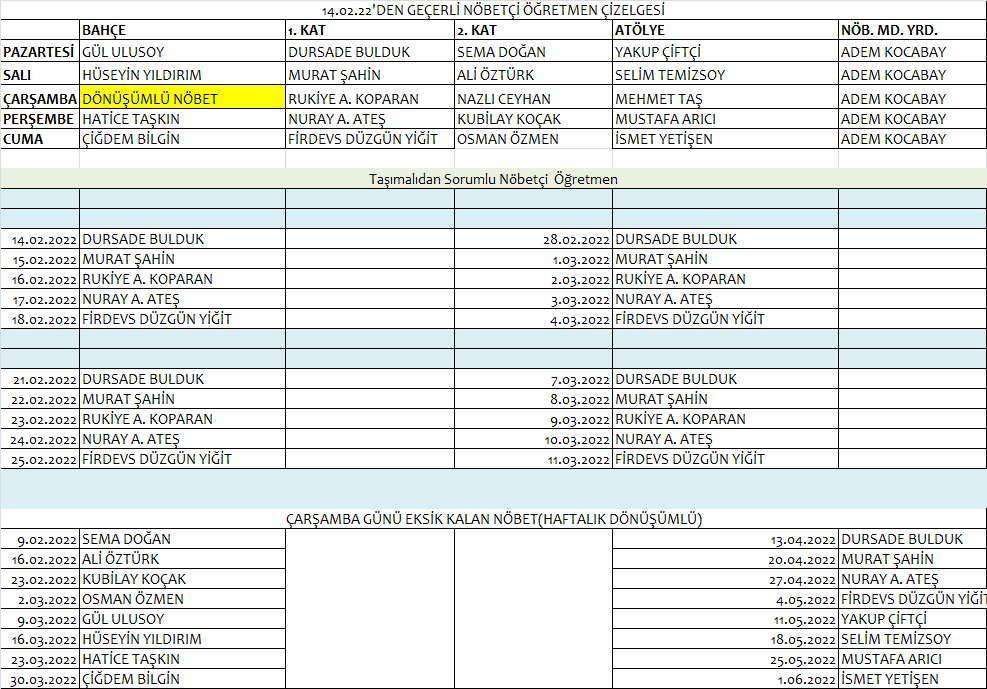Image resolution: width=987 pixels, height=689 pixels.
Task: Click the OSMAN ÖZMEN cell in CUMA row
Action: point(532,139)
